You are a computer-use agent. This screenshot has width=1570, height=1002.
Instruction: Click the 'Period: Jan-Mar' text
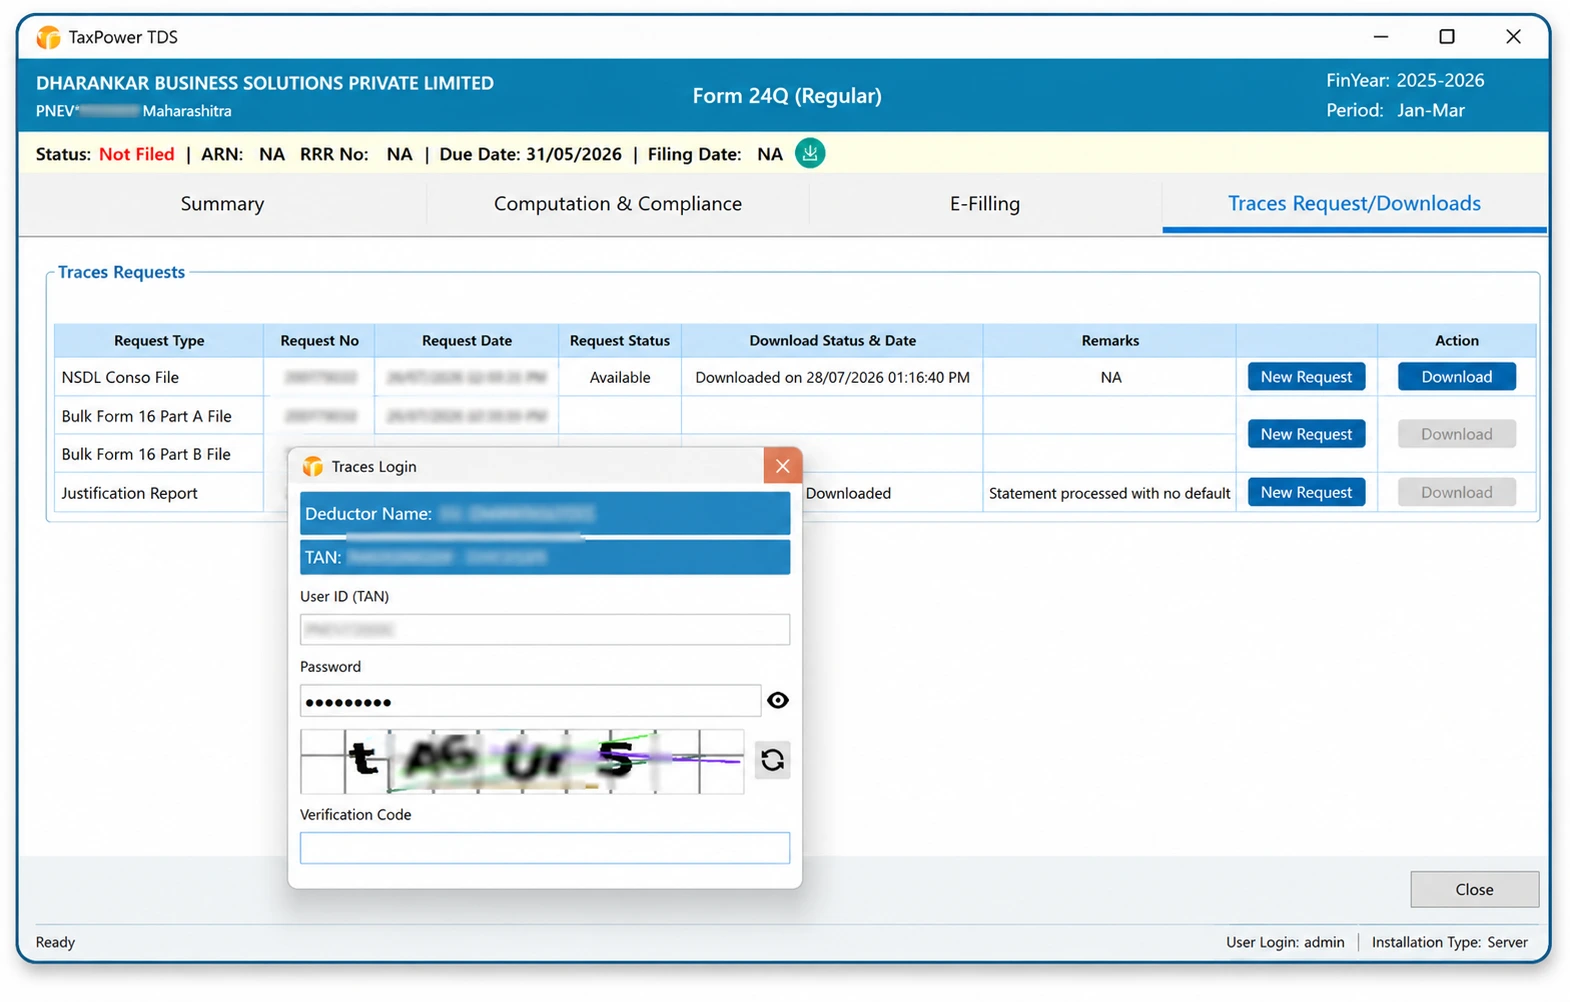click(x=1395, y=110)
